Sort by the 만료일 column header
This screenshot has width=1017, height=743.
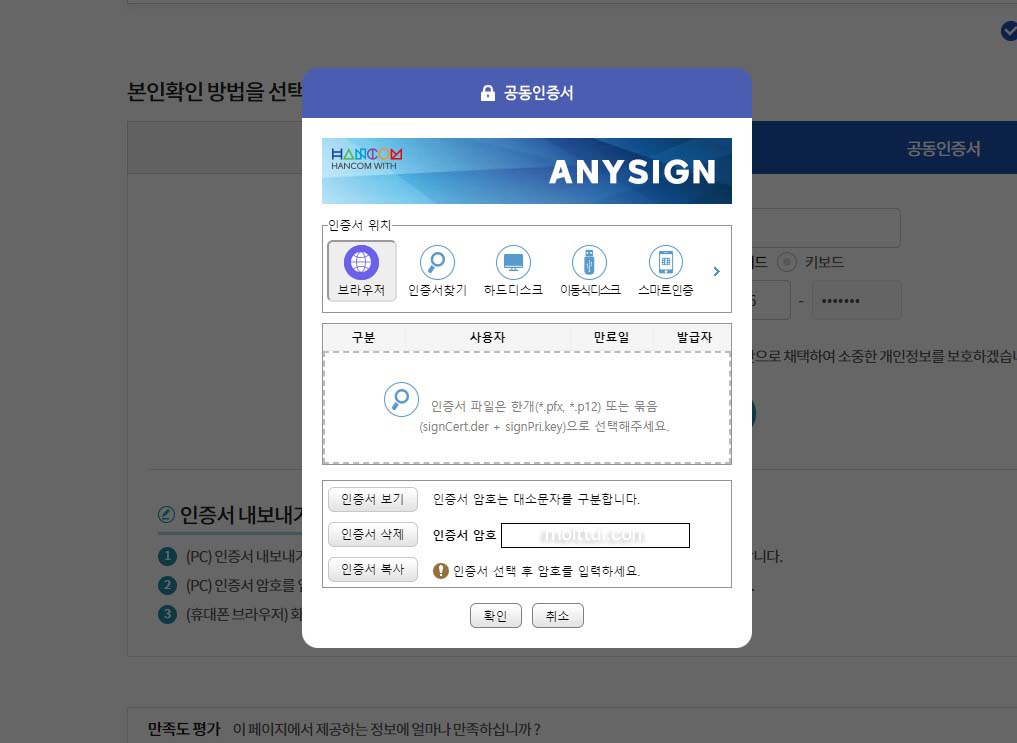point(611,337)
